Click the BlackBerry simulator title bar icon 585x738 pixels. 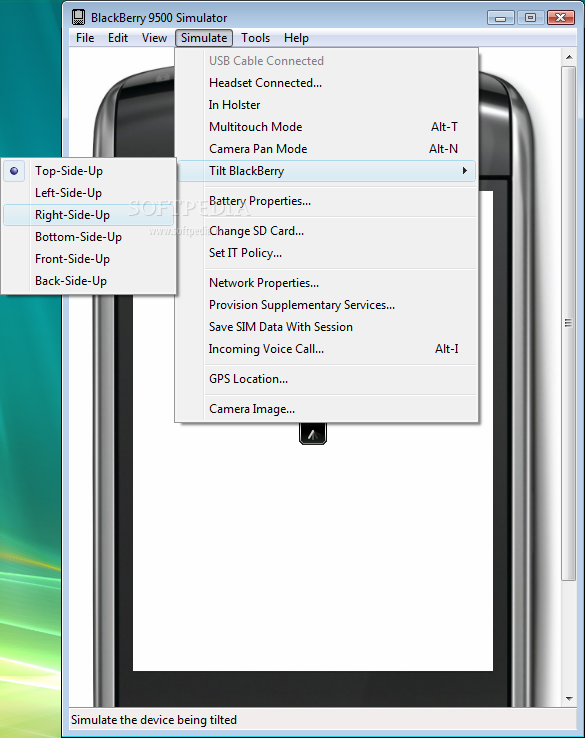(x=79, y=17)
